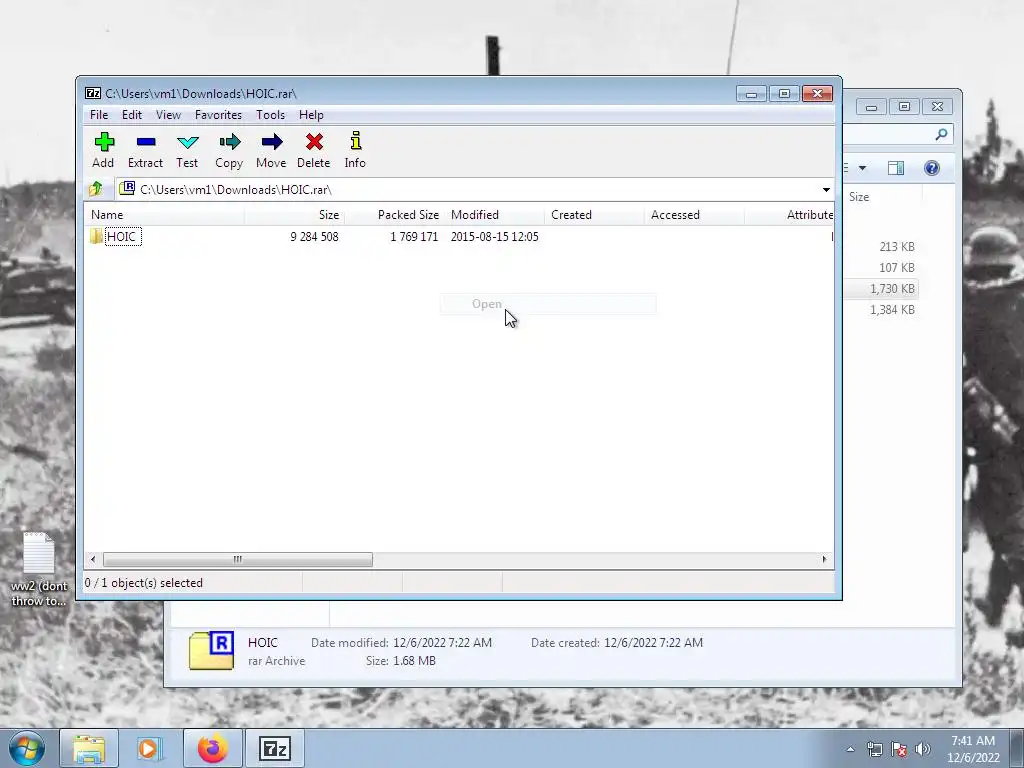Viewport: 1024px width, 768px height.
Task: Select the 1,384 KB row in Explorer
Action: [880, 310]
